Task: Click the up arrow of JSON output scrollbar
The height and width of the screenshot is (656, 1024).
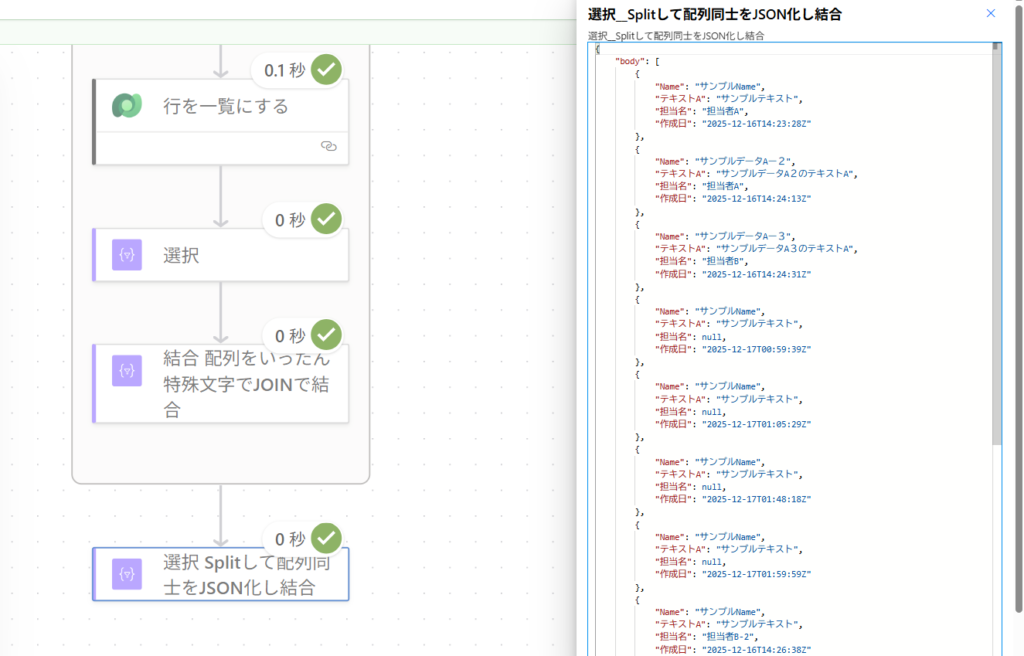Action: (x=995, y=47)
